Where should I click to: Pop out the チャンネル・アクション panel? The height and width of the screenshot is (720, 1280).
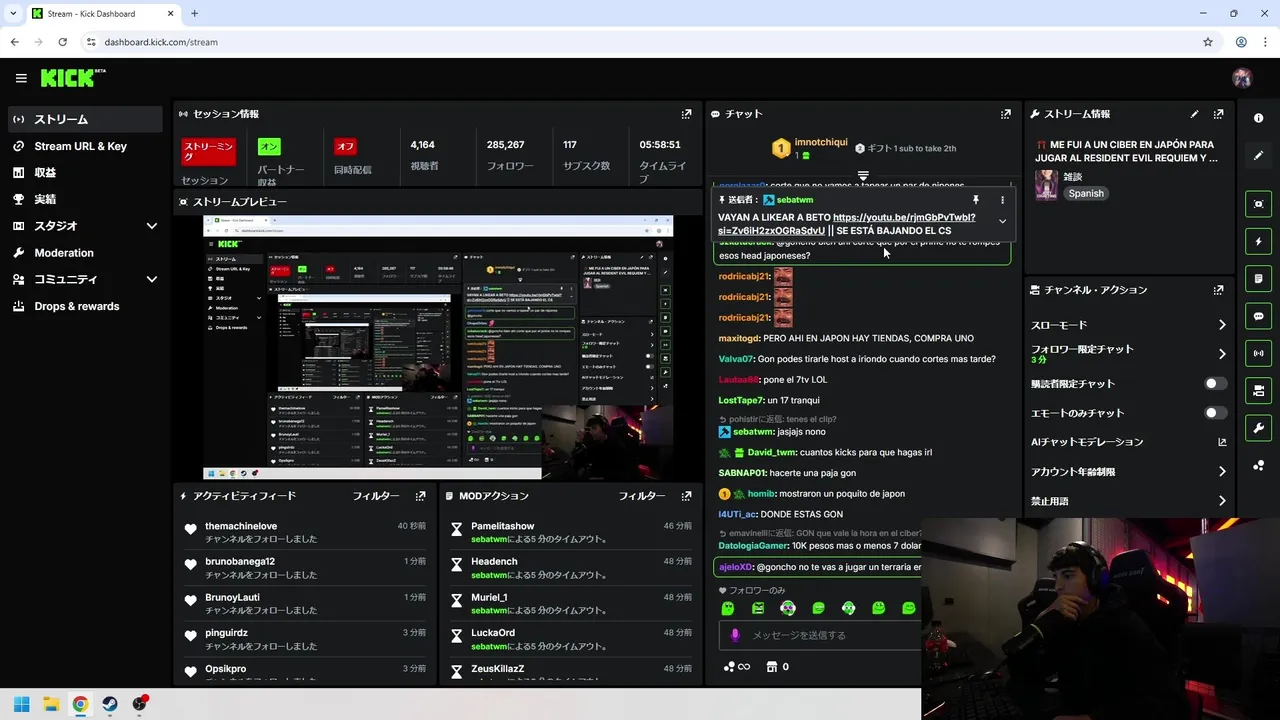pos(1218,290)
